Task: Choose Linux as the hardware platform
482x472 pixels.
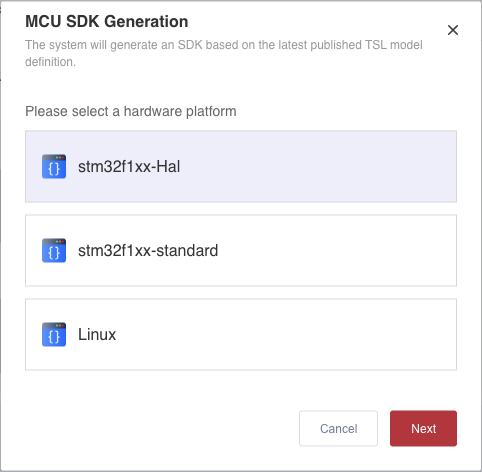Action: 241,334
